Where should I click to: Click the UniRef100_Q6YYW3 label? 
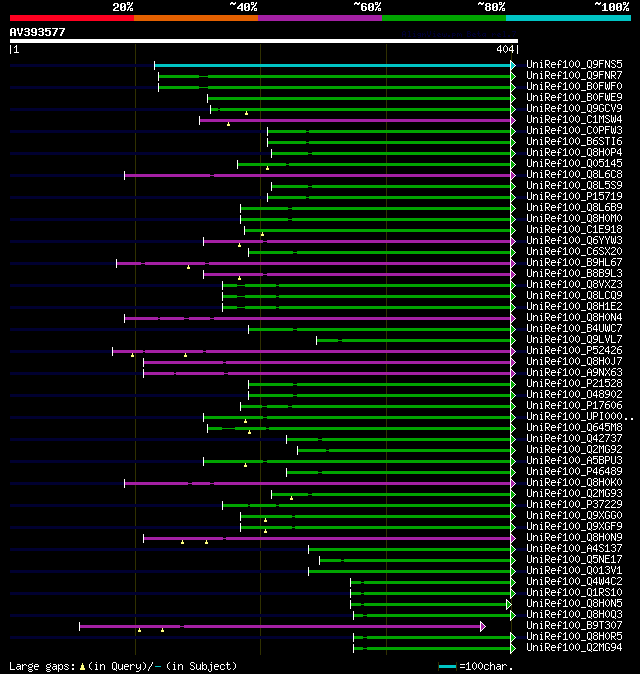tap(574, 241)
